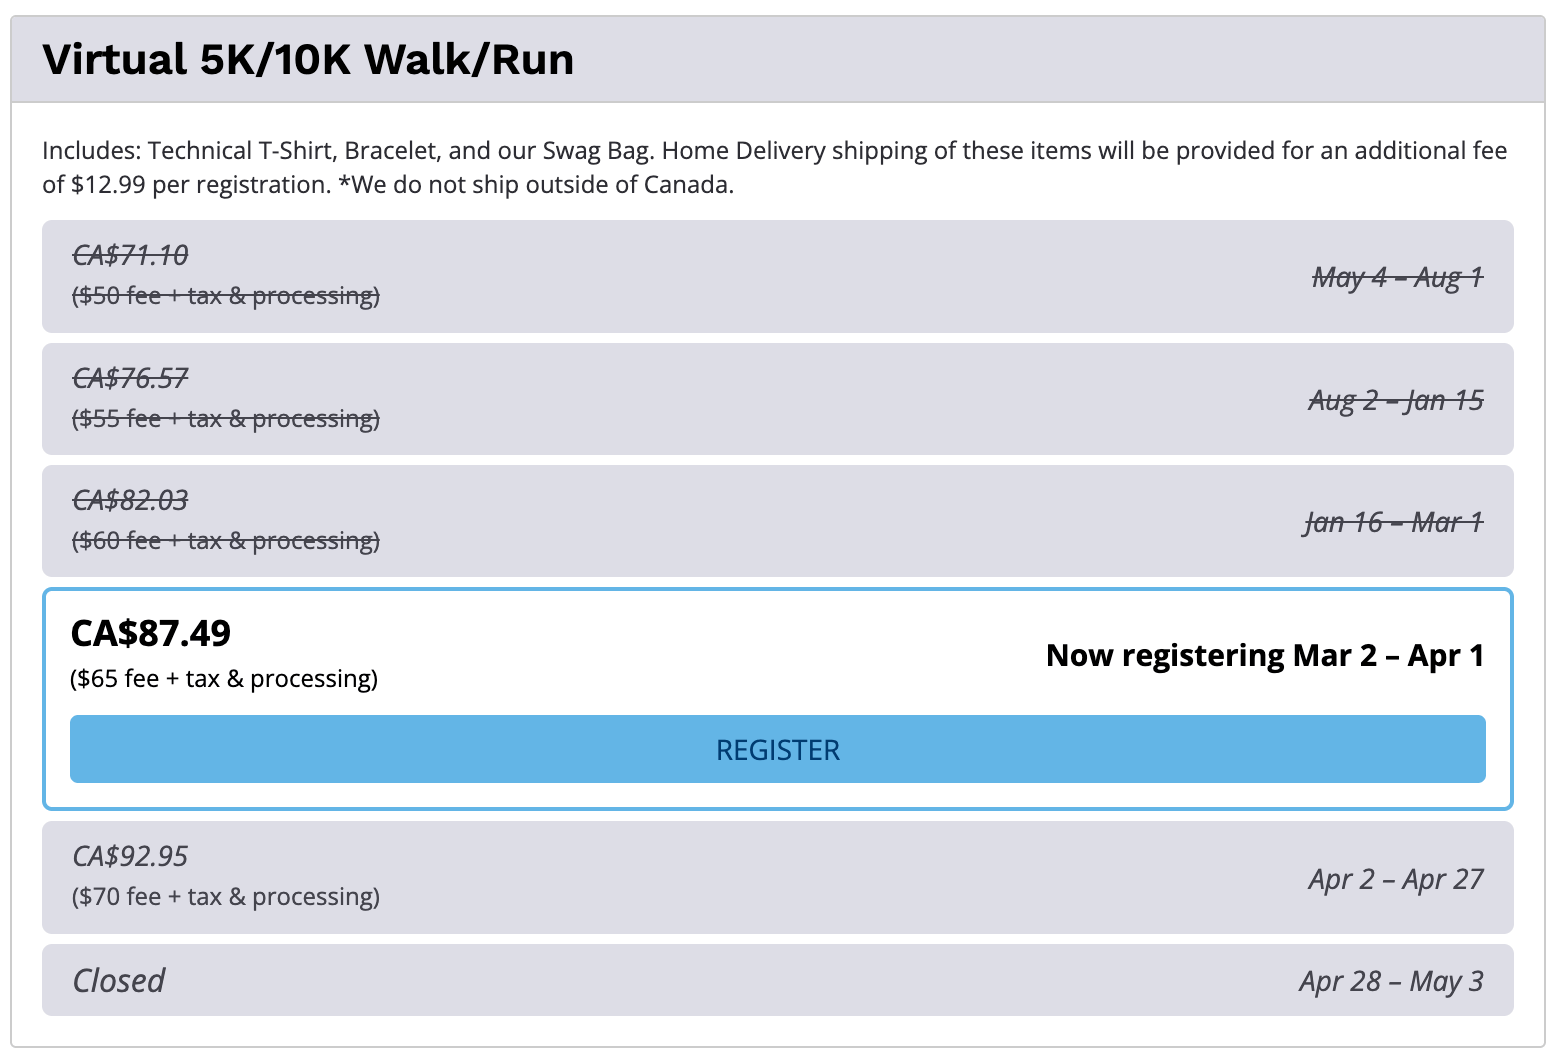The width and height of the screenshot is (1556, 1058).
Task: Click the crossed-out '$55 fee' note
Action: pos(226,419)
